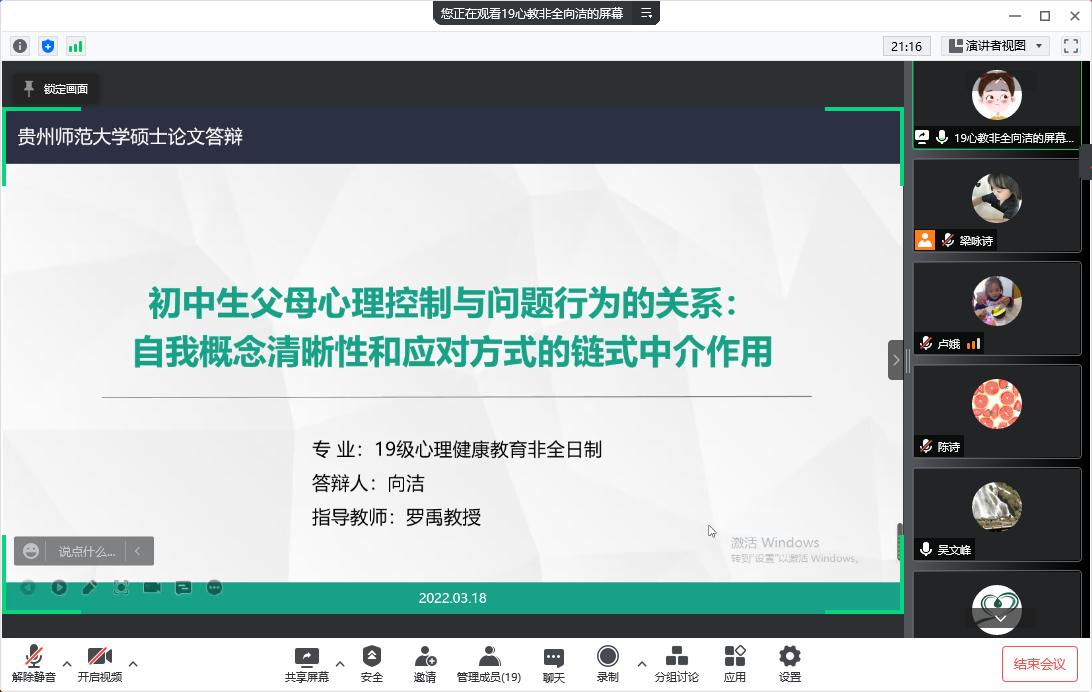
Task: Open the 设置 settings gear
Action: pos(790,664)
